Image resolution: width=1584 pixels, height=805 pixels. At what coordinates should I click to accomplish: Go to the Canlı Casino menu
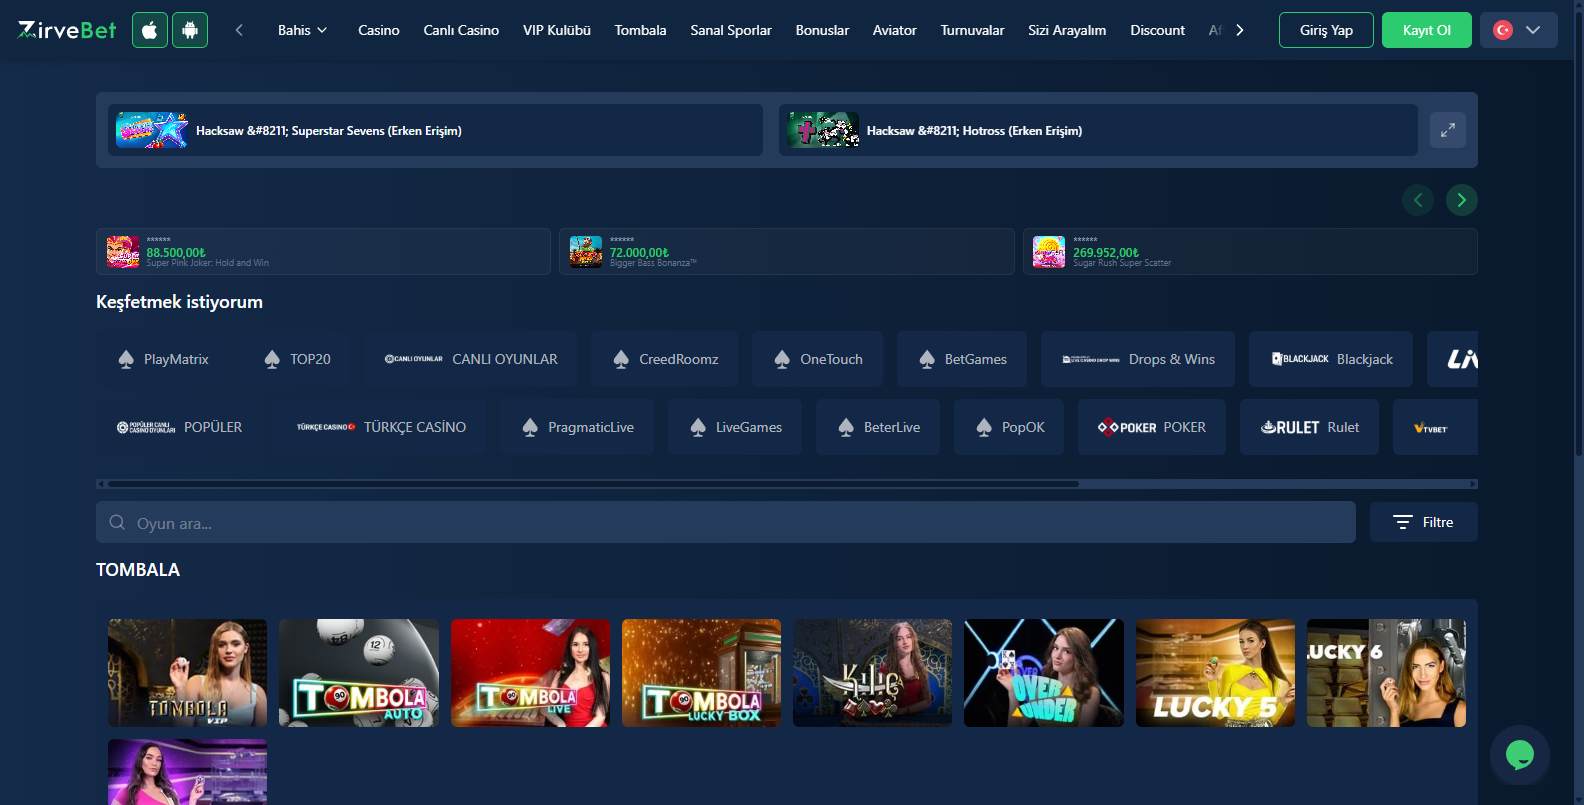pos(461,30)
